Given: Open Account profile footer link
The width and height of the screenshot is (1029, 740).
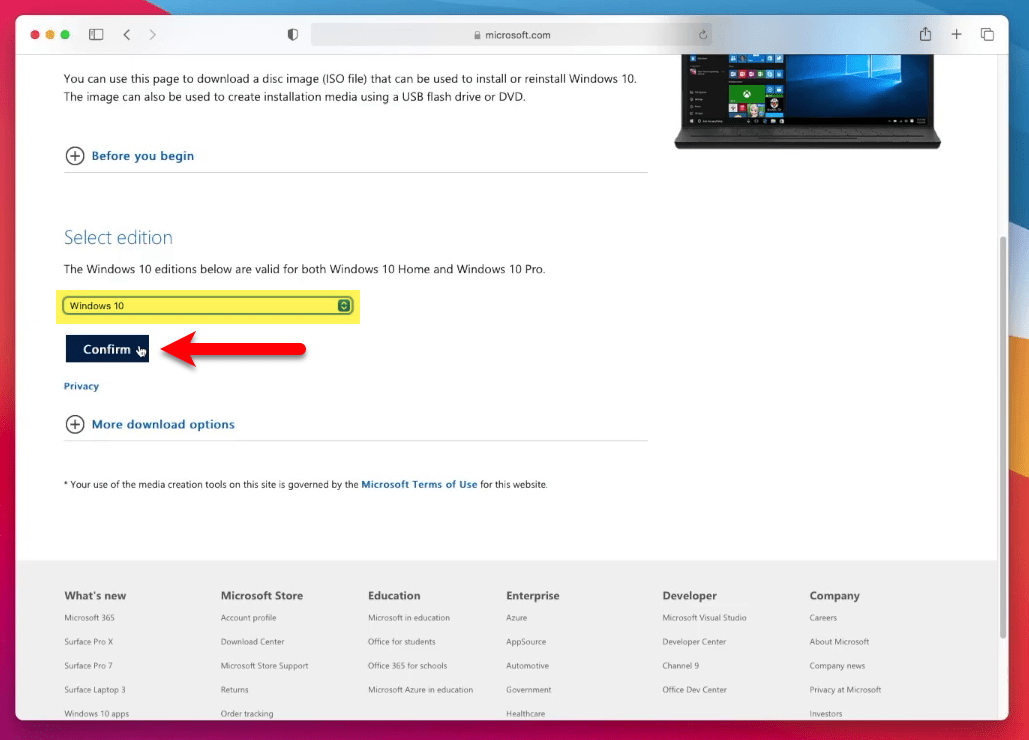Looking at the screenshot, I should pos(249,618).
